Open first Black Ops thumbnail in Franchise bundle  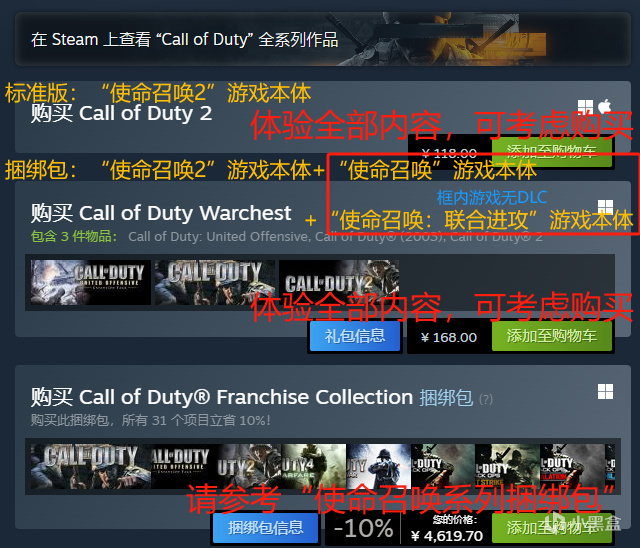443,466
